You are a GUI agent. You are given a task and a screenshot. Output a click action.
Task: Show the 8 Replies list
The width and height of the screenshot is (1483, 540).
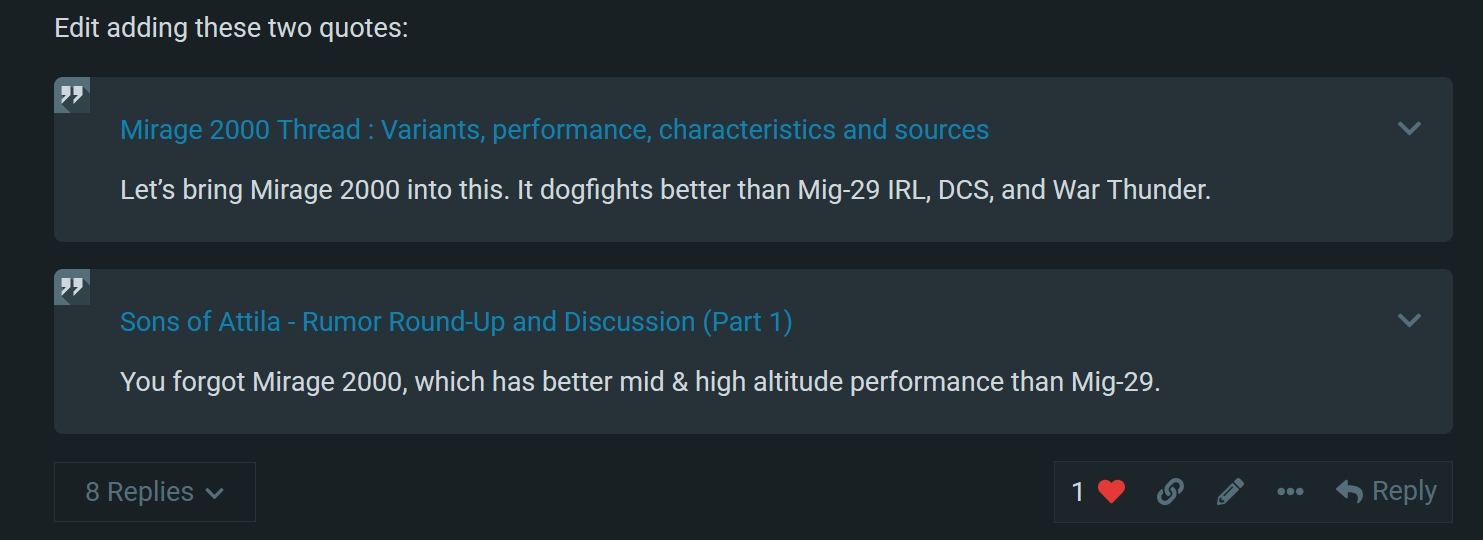(x=154, y=492)
